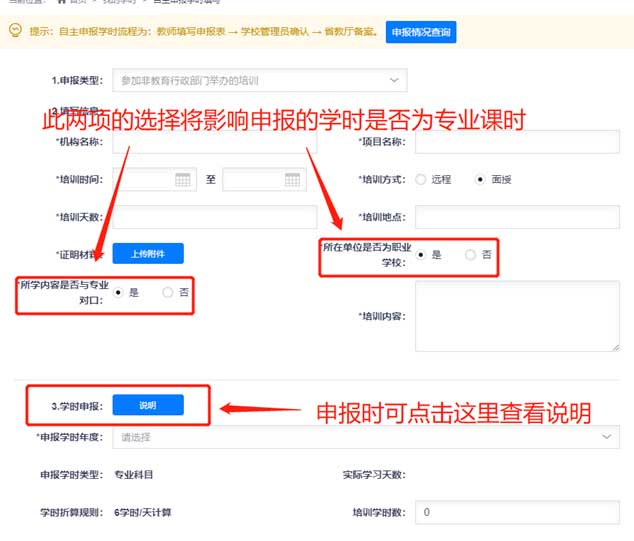Select 面授 as training method

[481, 180]
